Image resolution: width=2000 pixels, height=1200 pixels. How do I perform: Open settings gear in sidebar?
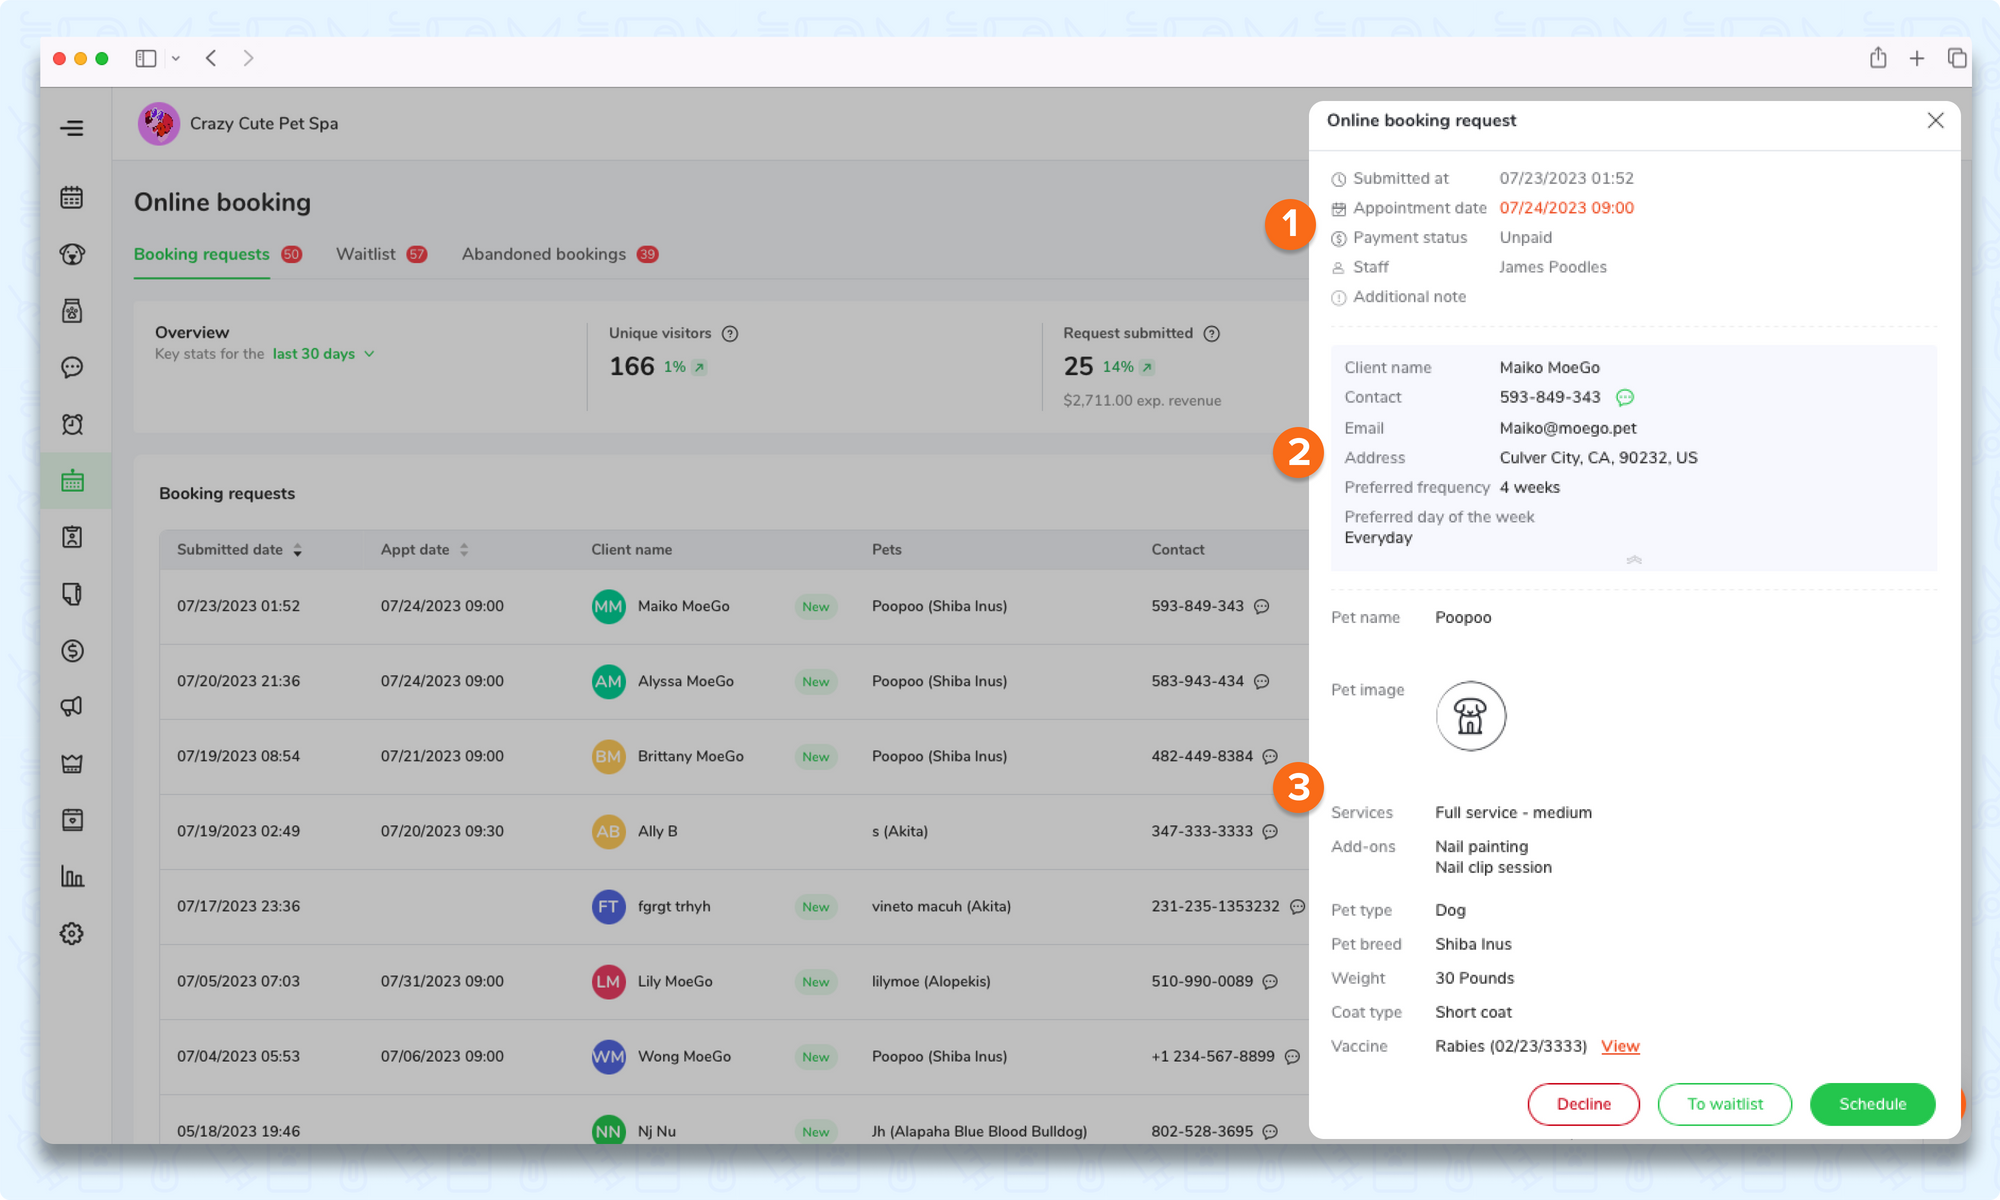coord(71,934)
